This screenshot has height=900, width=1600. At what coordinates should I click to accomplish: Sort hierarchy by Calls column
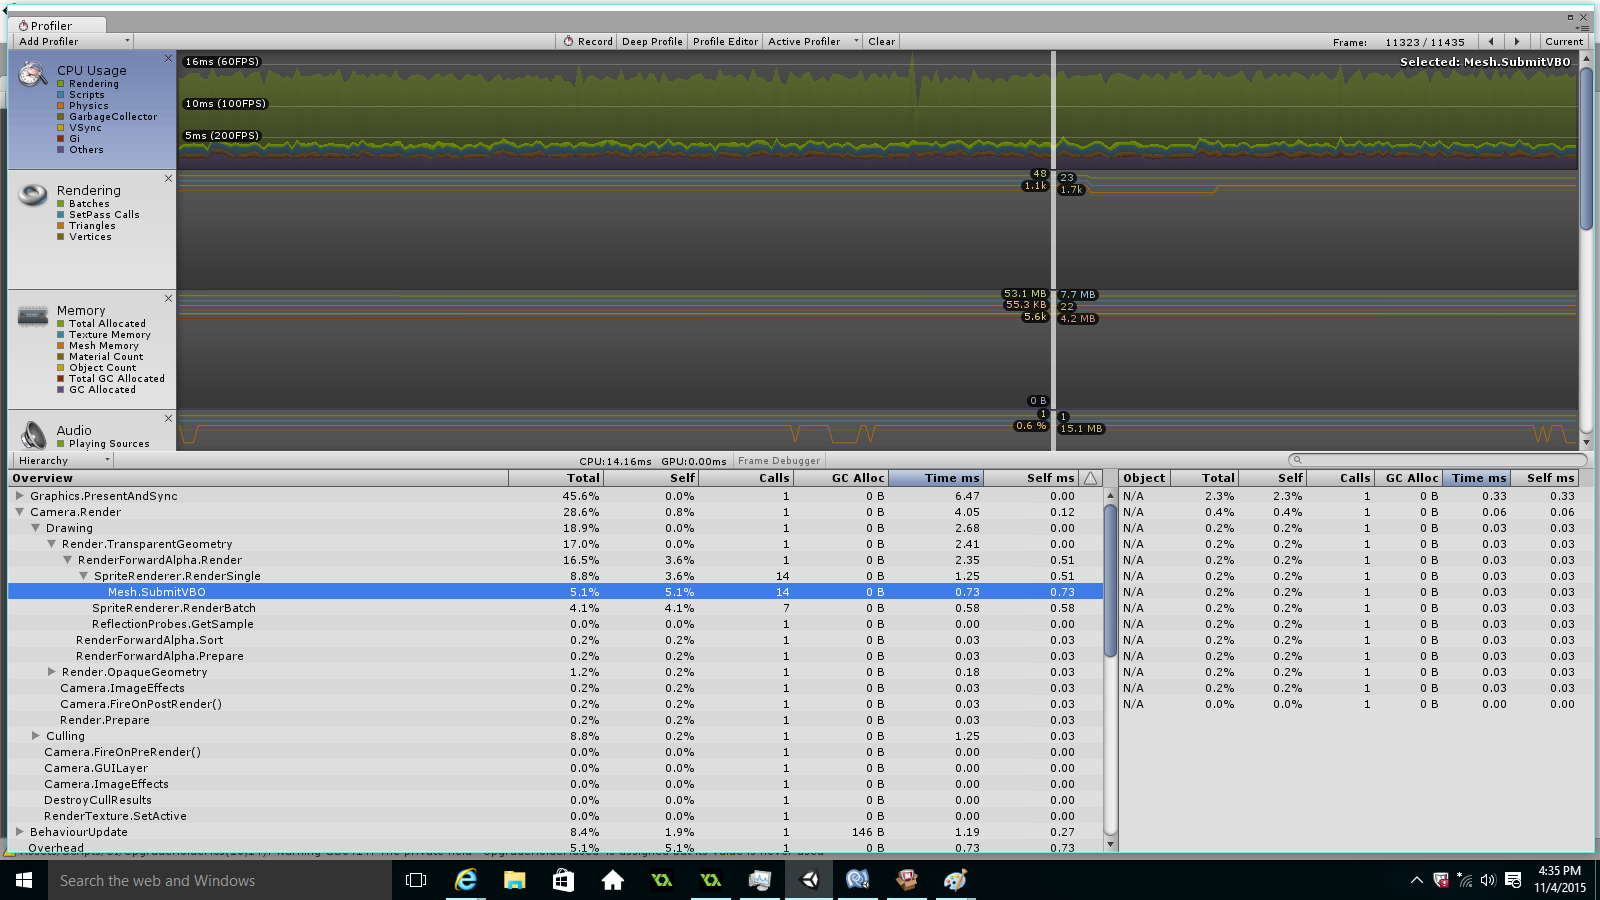click(746, 478)
